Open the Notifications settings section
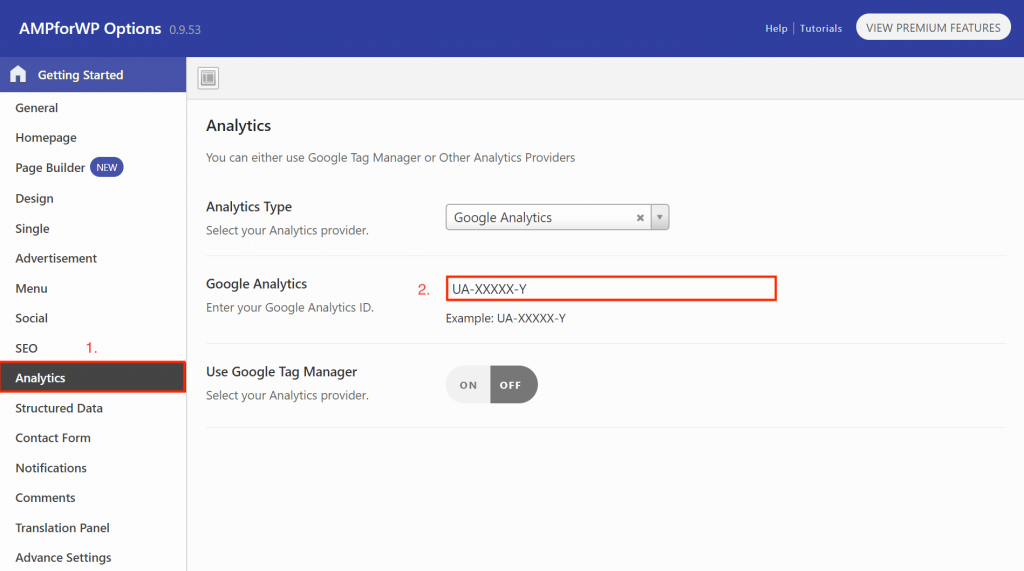The image size is (1024, 571). pos(51,468)
